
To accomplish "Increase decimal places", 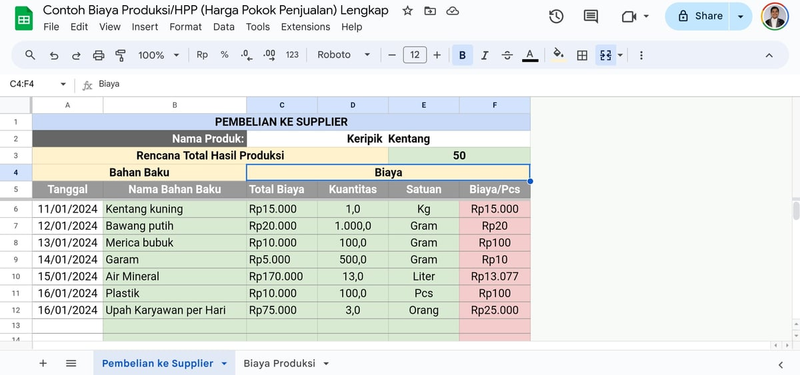I will point(269,55).
